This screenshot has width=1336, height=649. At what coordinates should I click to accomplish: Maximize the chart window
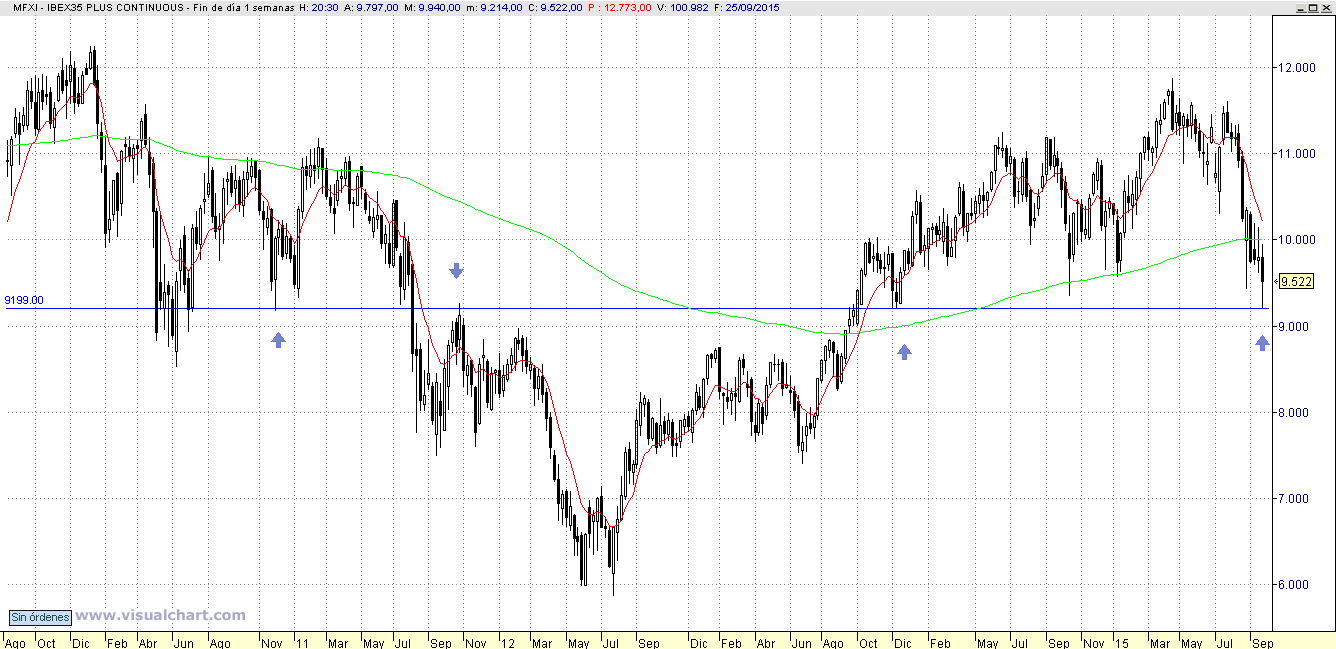coord(1314,7)
